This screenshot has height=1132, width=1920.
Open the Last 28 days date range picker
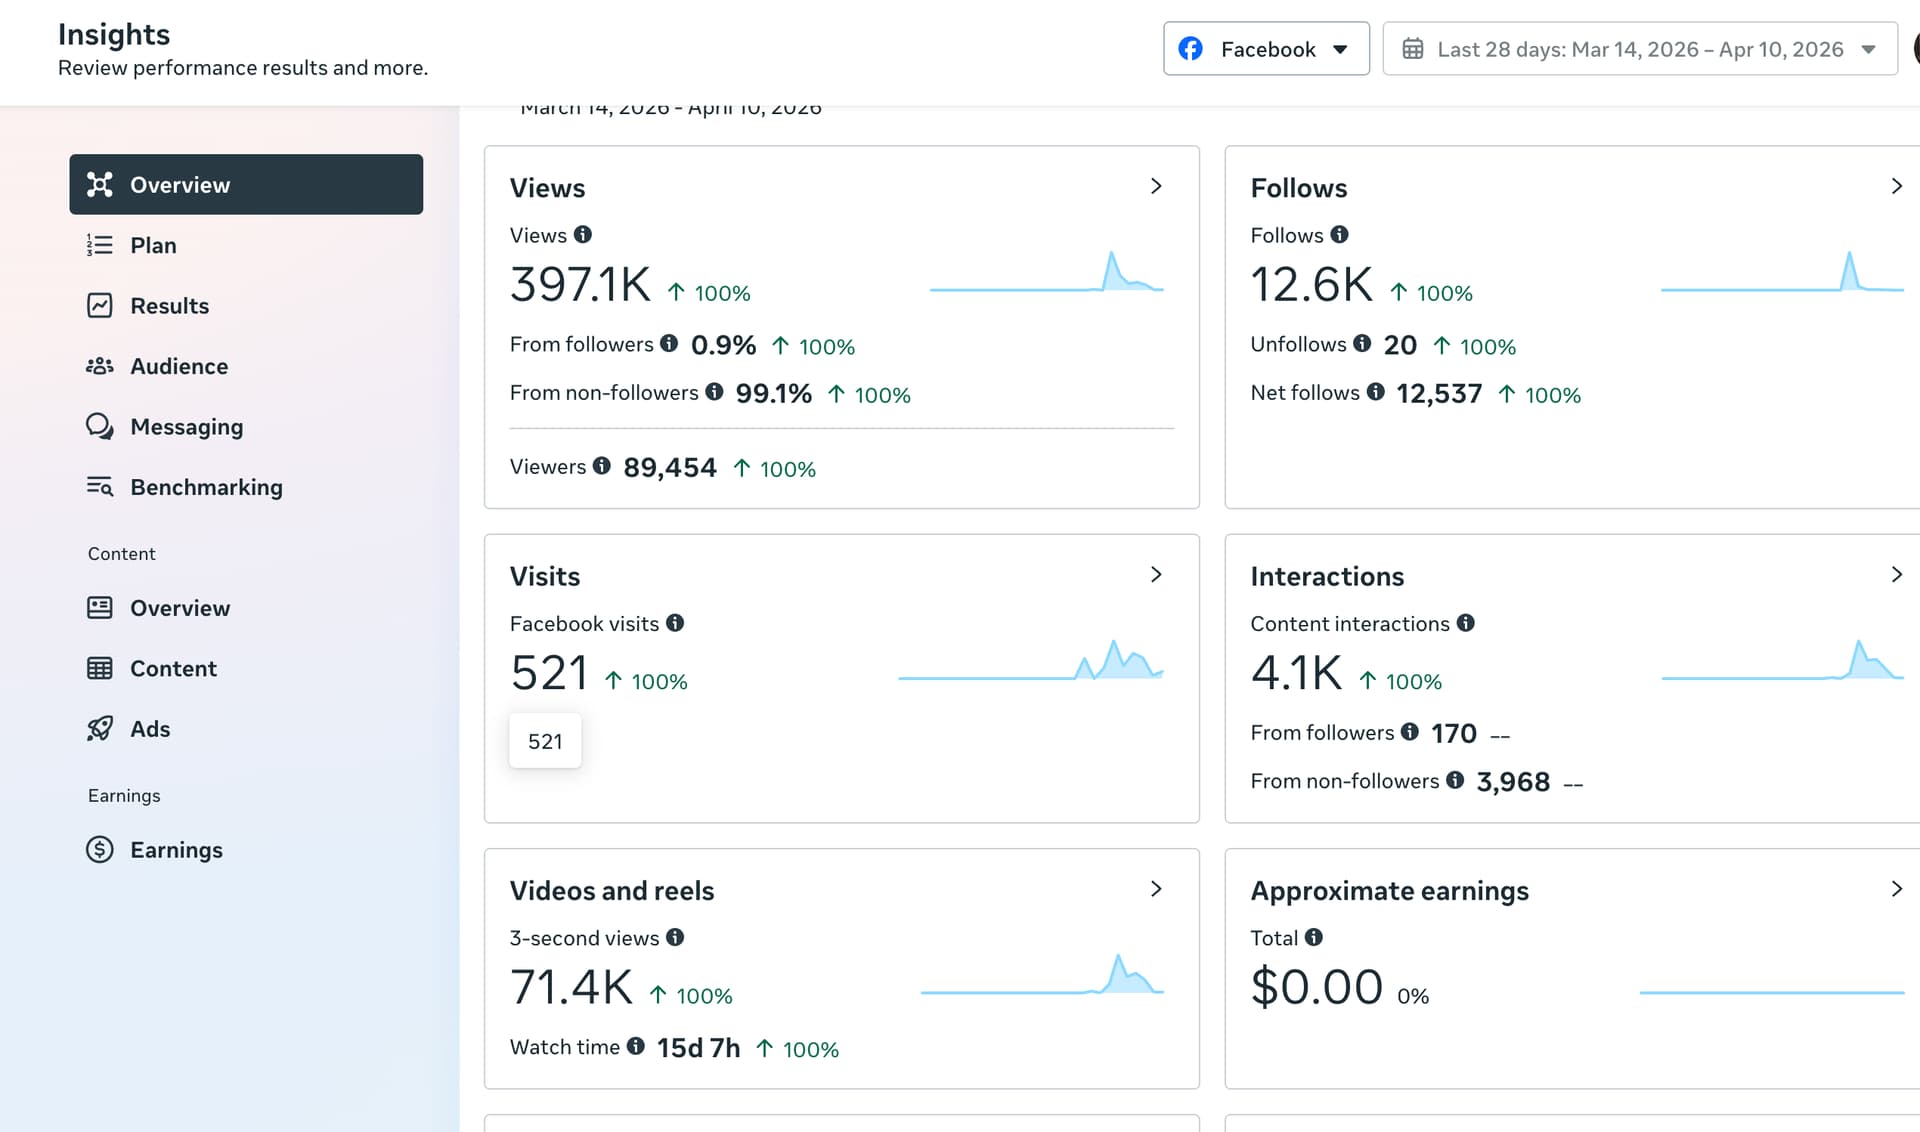pyautogui.click(x=1639, y=49)
